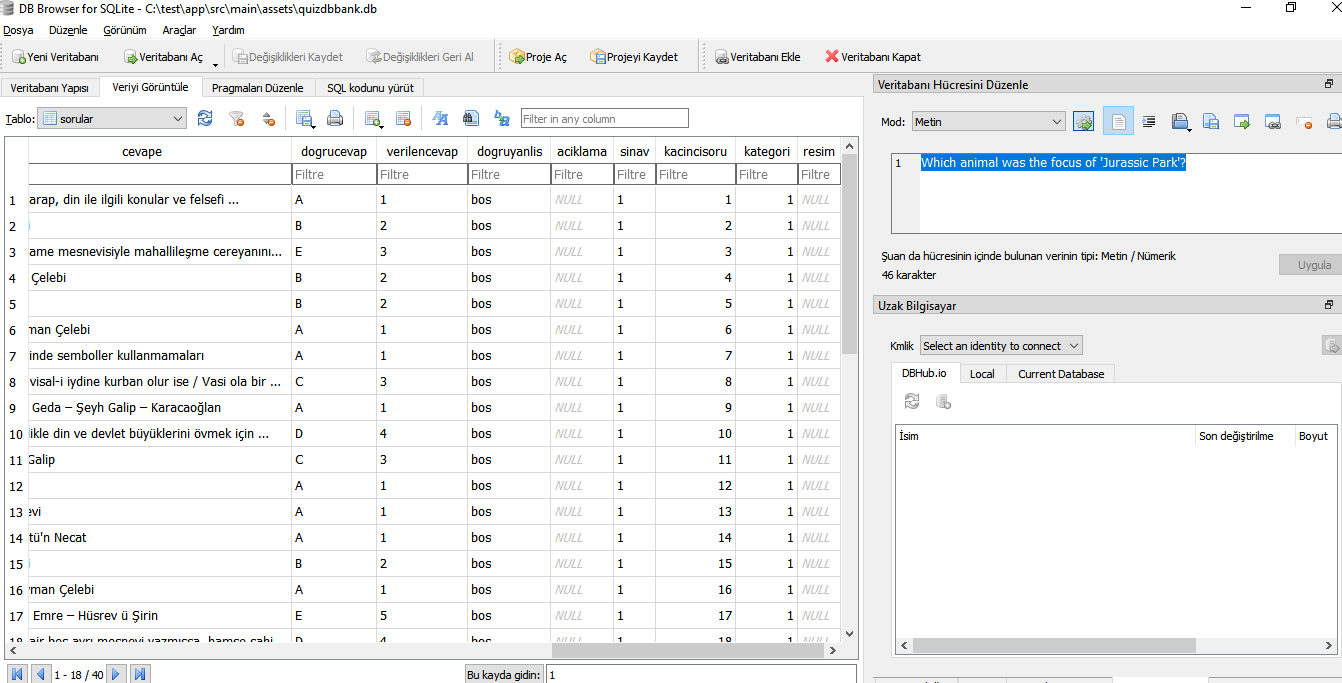Click the Filtre field under kategori column

coord(767,174)
